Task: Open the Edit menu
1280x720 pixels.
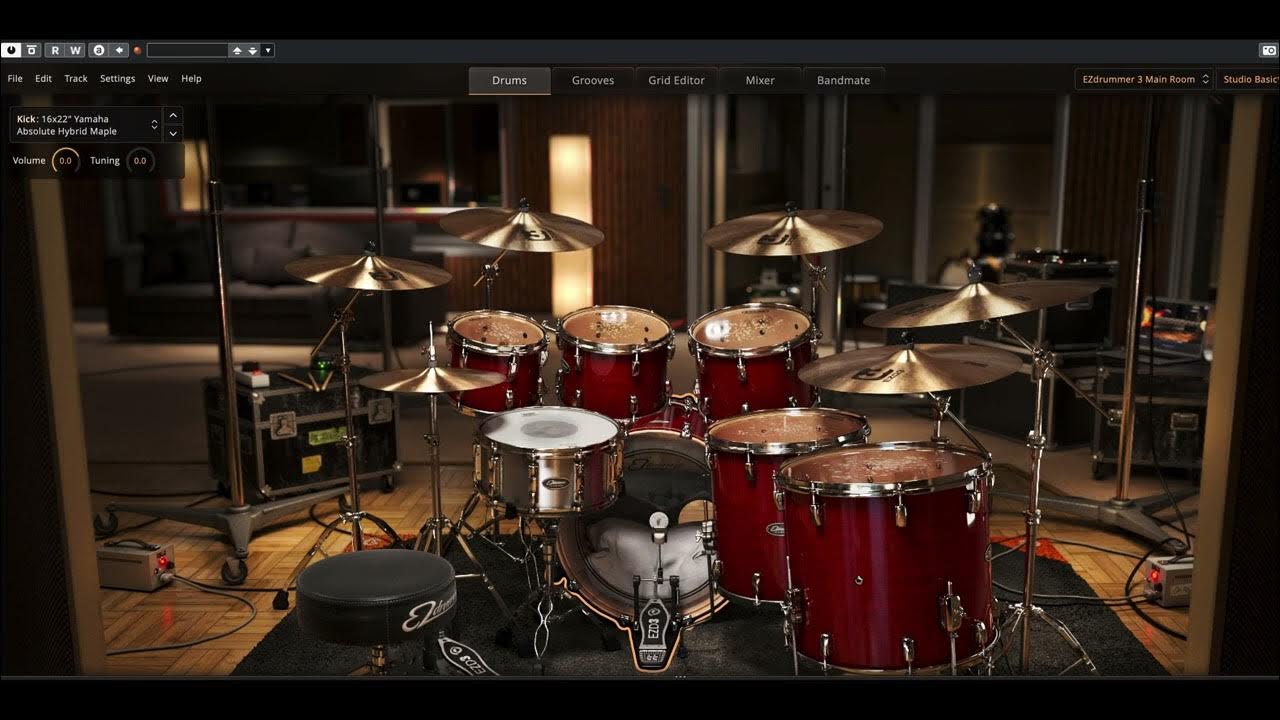Action: (44, 78)
